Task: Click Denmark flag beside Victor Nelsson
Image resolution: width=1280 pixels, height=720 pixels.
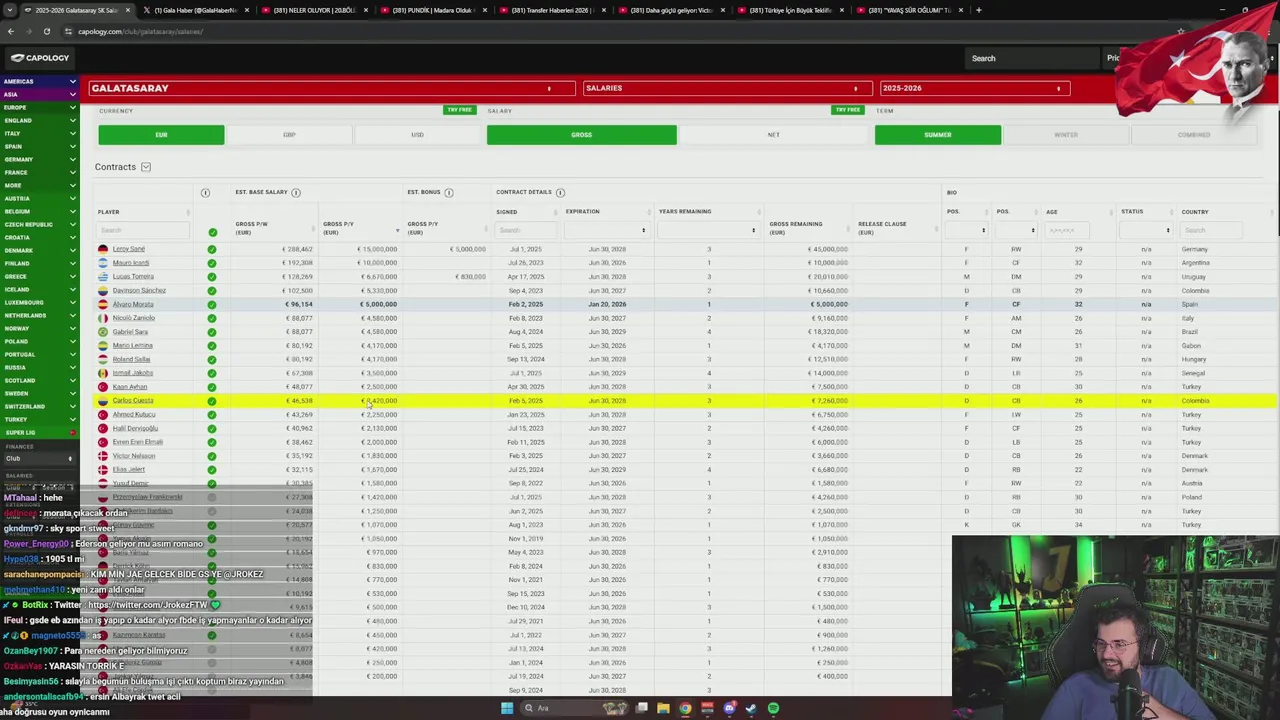Action: tap(103, 456)
